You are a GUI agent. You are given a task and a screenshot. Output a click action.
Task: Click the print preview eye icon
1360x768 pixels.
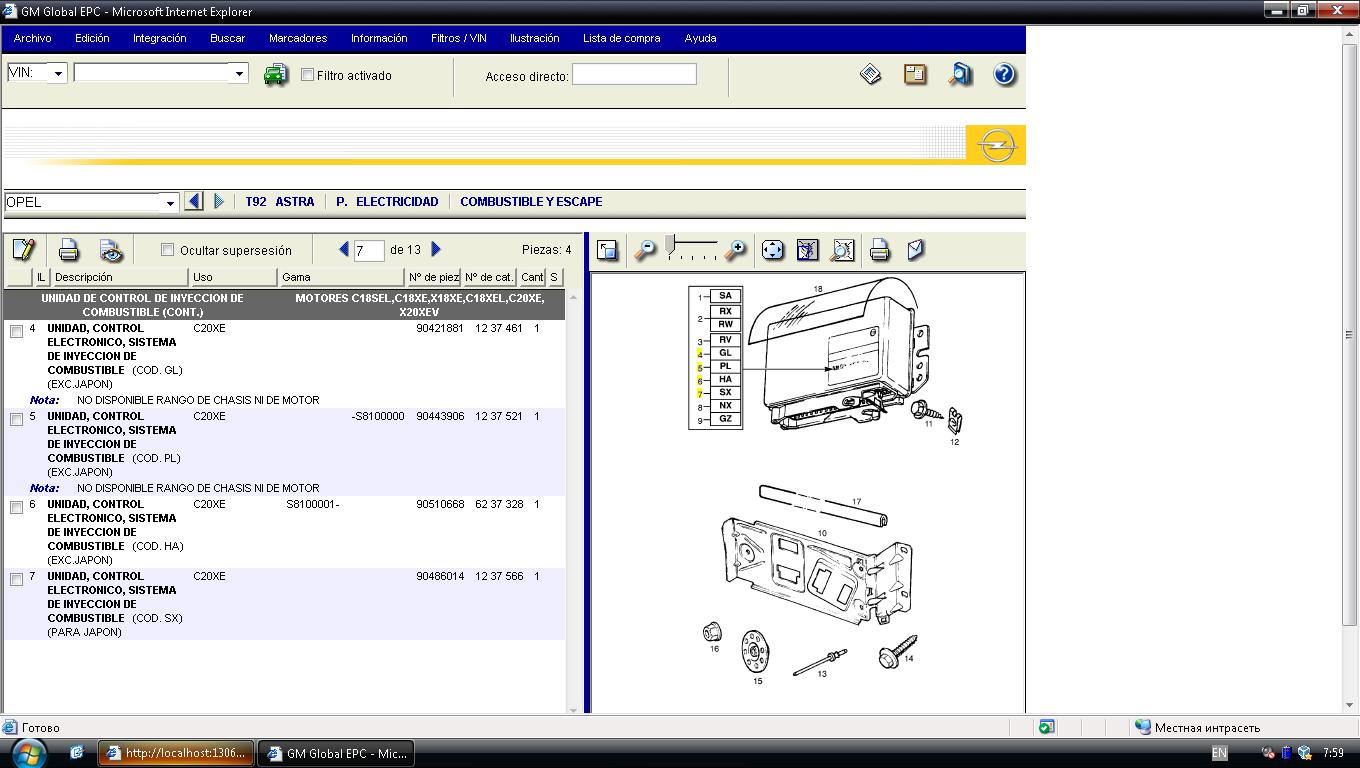(110, 249)
